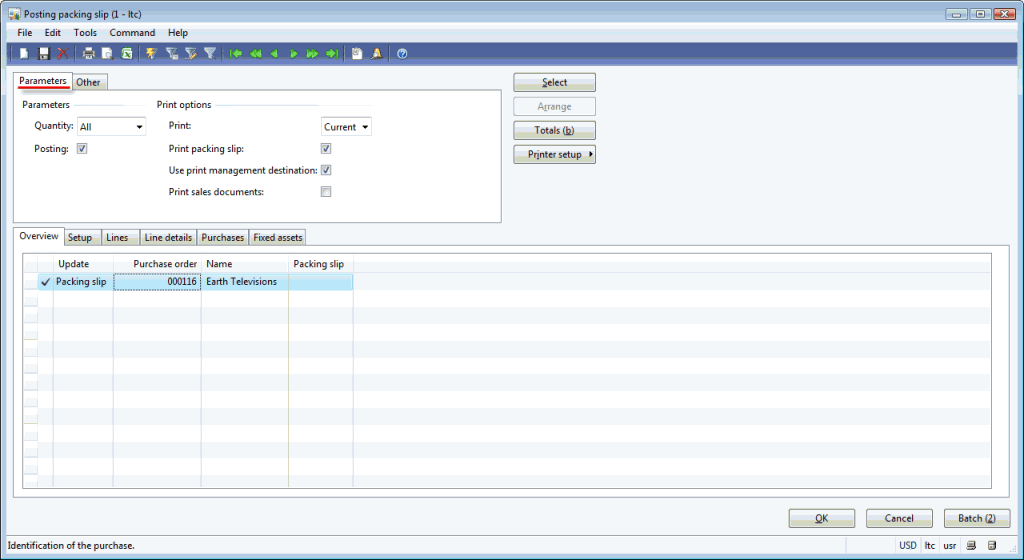Screen dimensions: 1024x560
Task: Open the Edit menu
Action: point(52,33)
